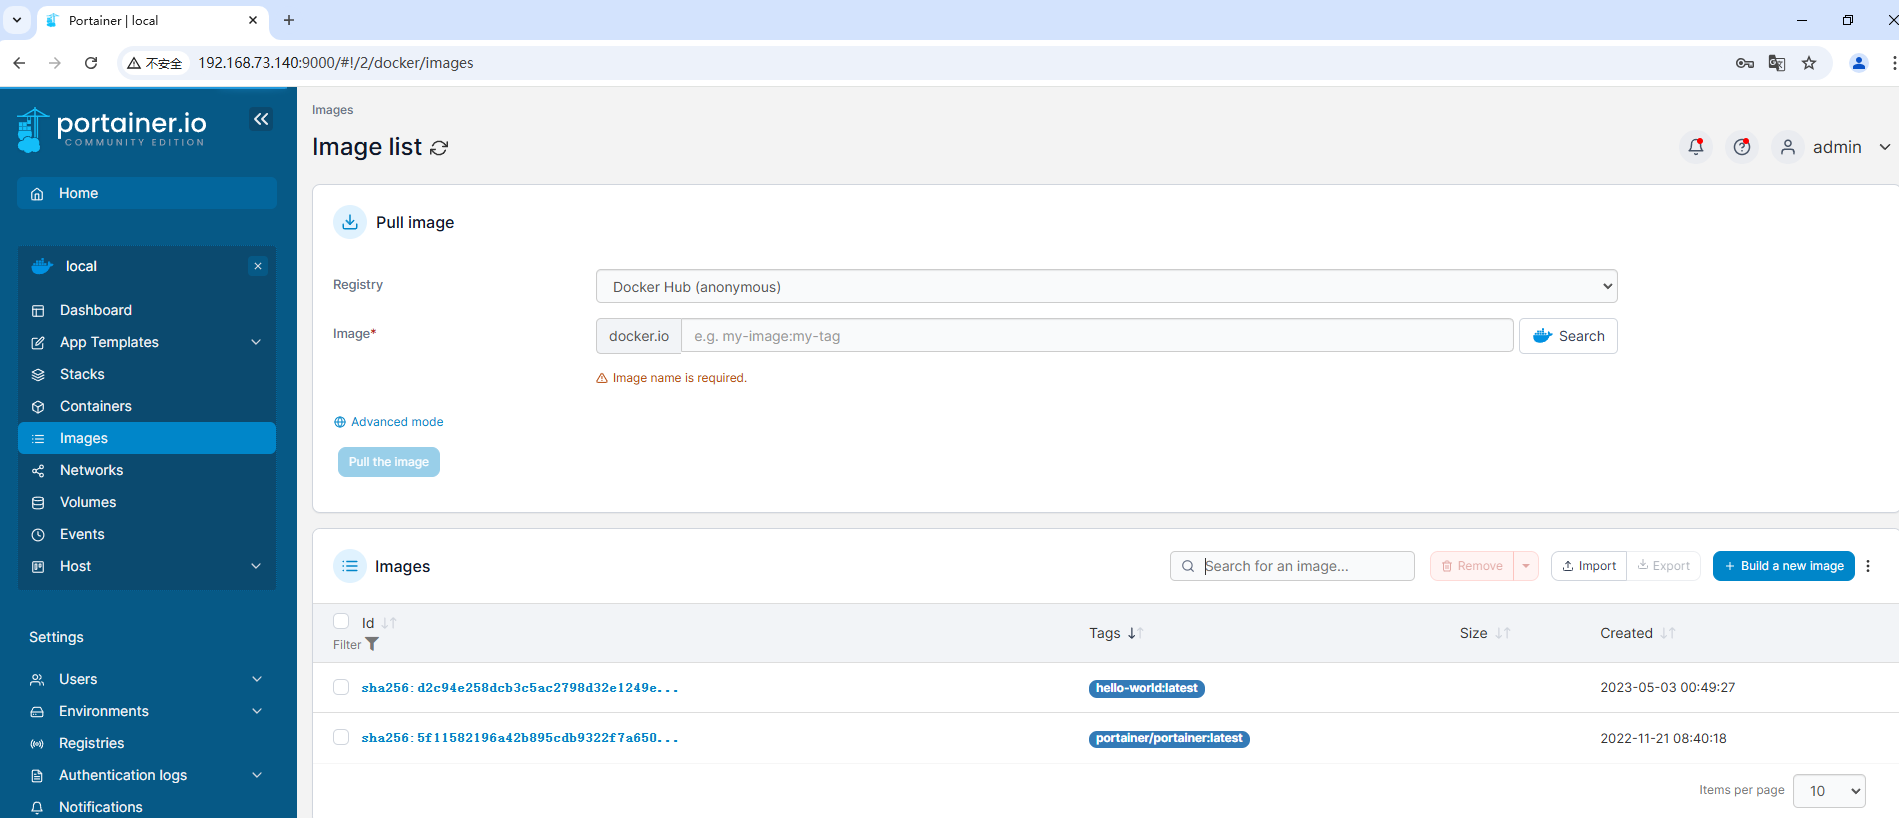
Task: Sort images by Size arrows
Action: point(1502,633)
